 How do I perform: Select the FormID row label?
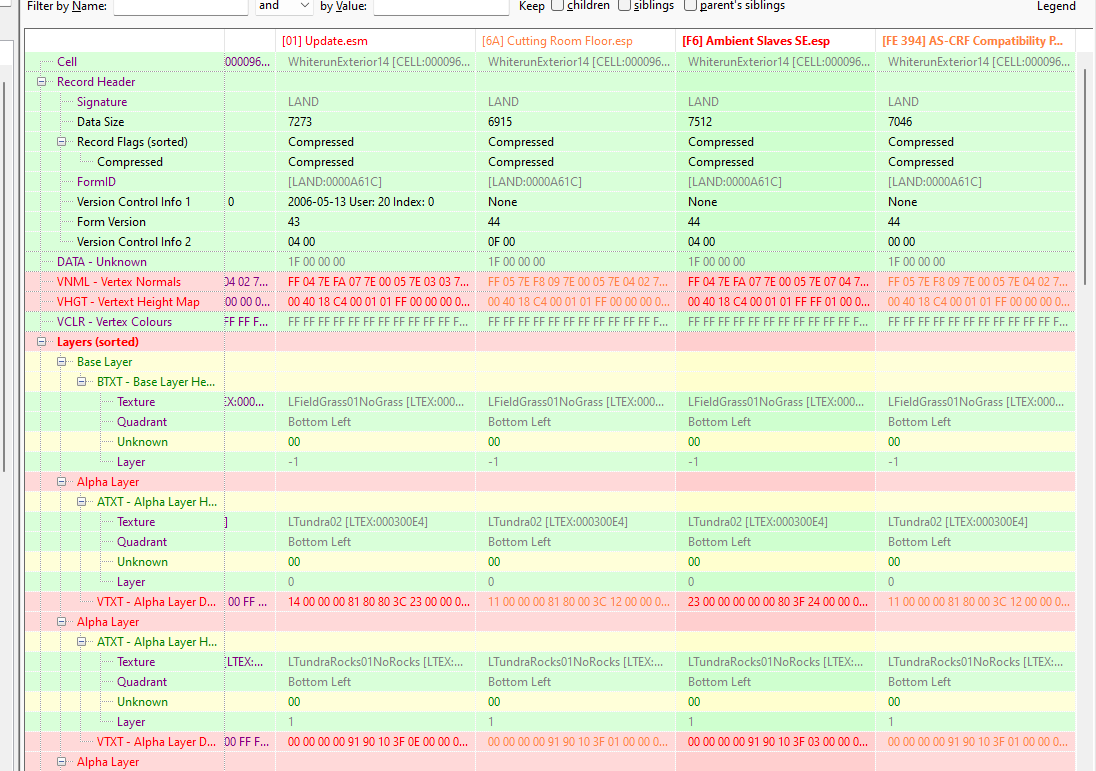pyautogui.click(x=96, y=182)
